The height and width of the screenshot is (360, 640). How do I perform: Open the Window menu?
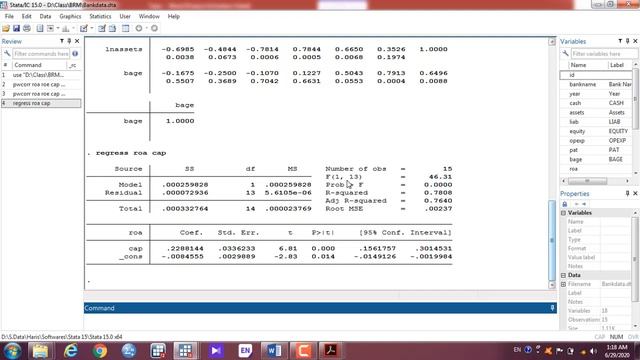point(149,16)
